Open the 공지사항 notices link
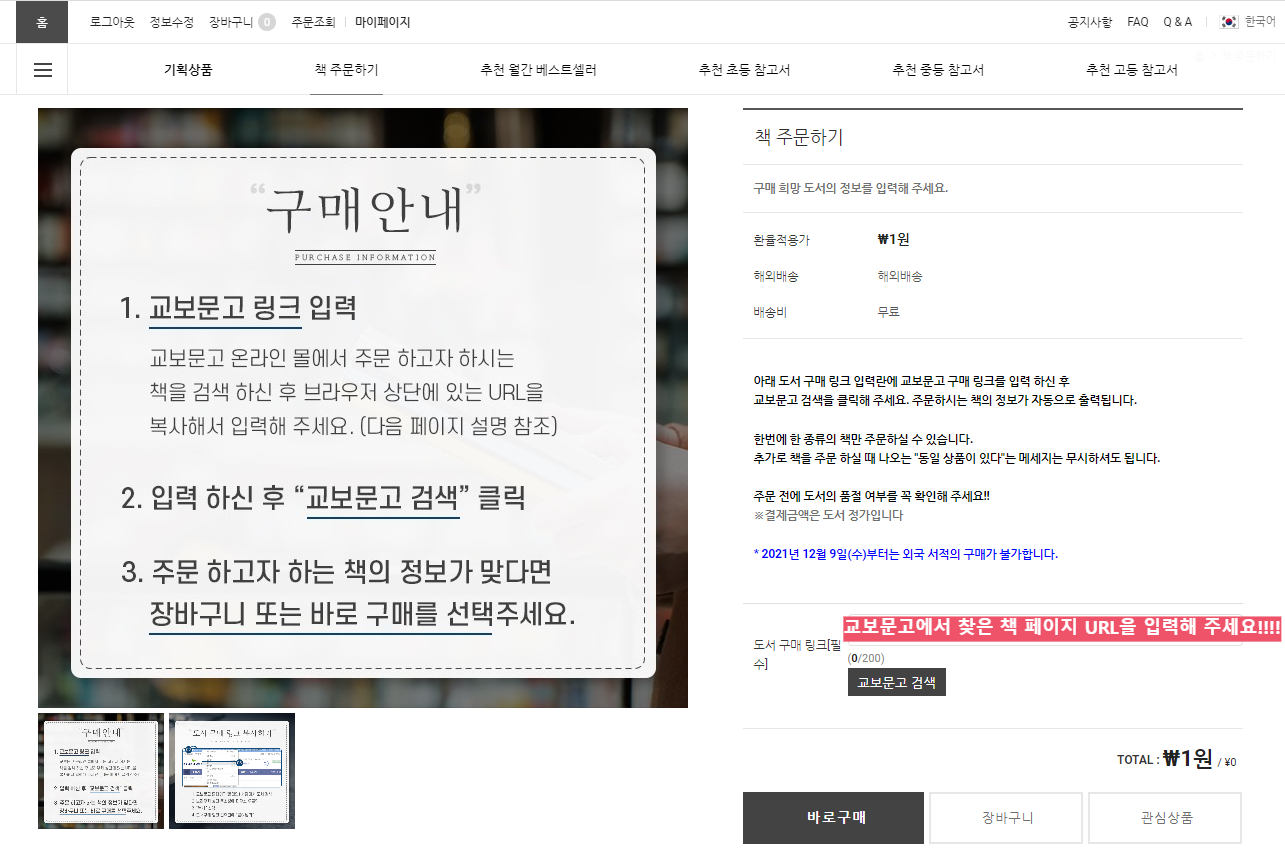Viewport: 1285px width, 858px height. pyautogui.click(x=1090, y=22)
